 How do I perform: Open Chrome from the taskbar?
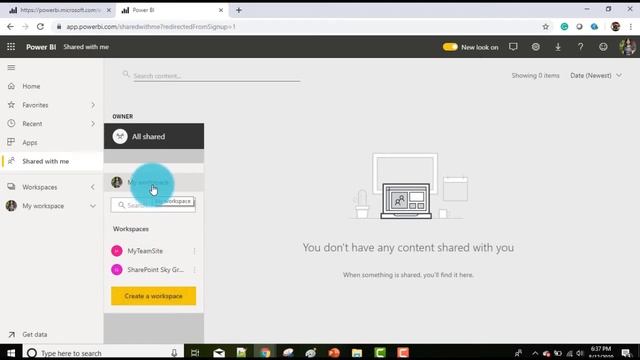pyautogui.click(x=265, y=353)
